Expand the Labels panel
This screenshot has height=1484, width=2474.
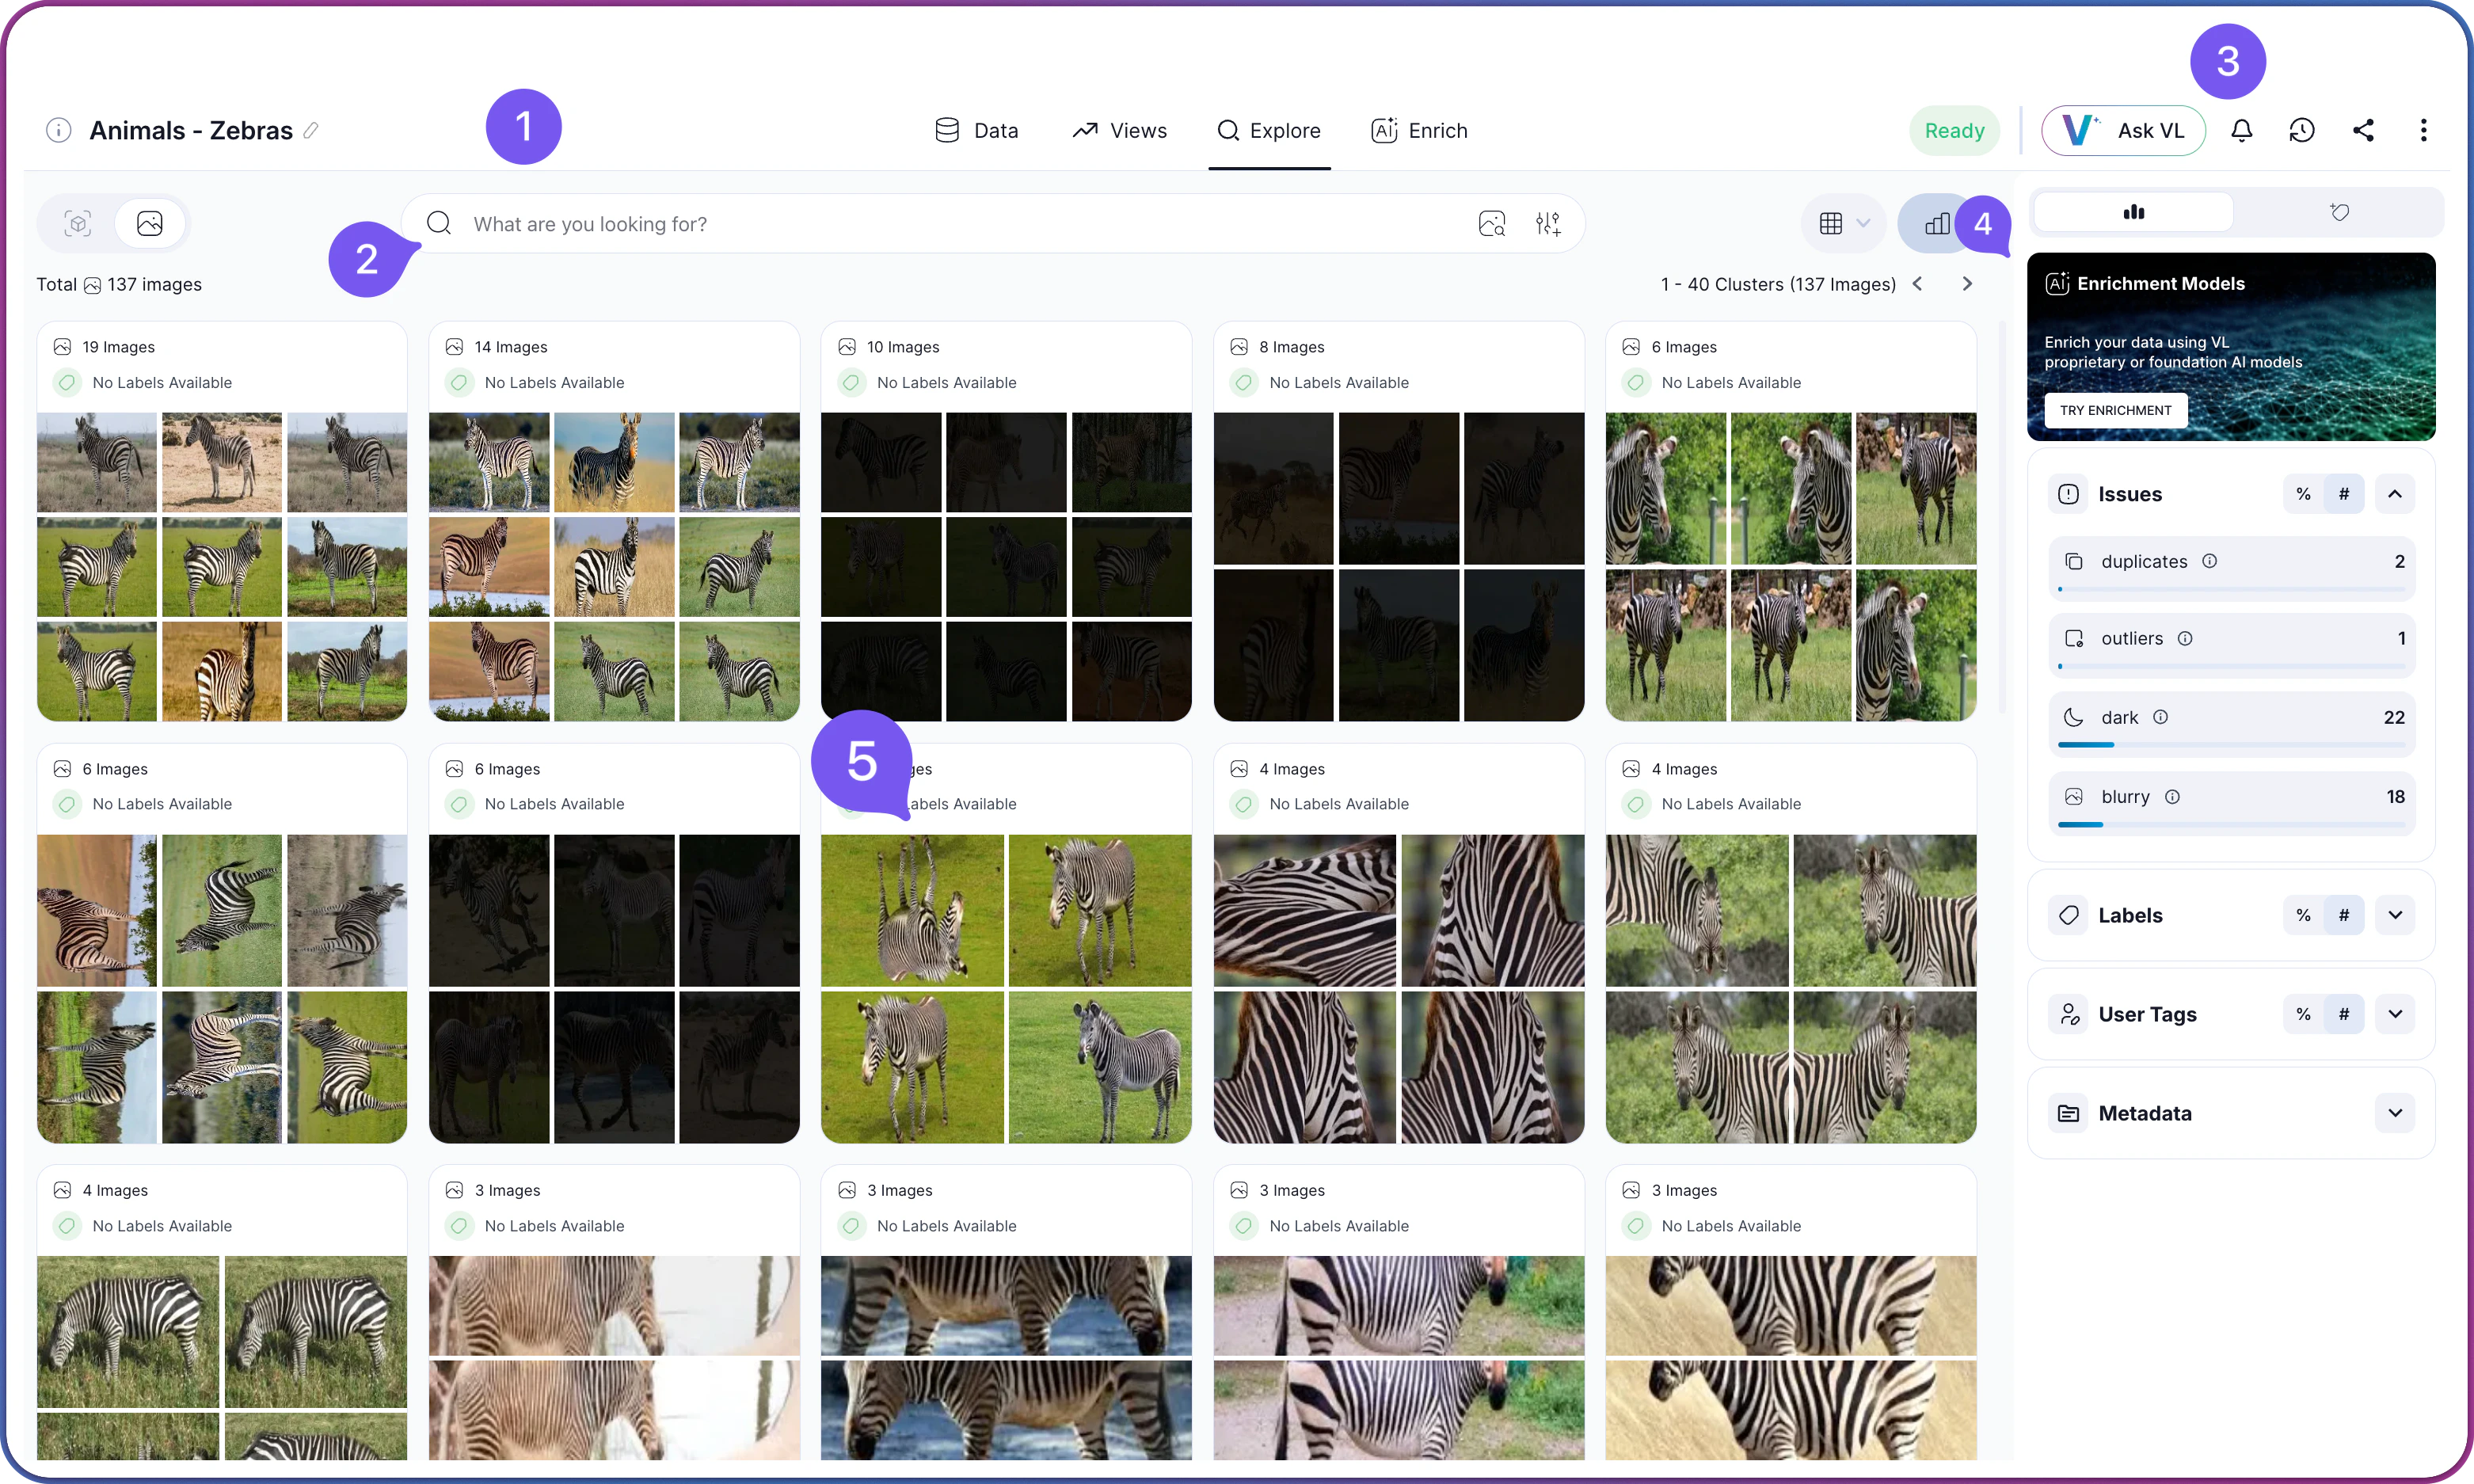click(2395, 915)
